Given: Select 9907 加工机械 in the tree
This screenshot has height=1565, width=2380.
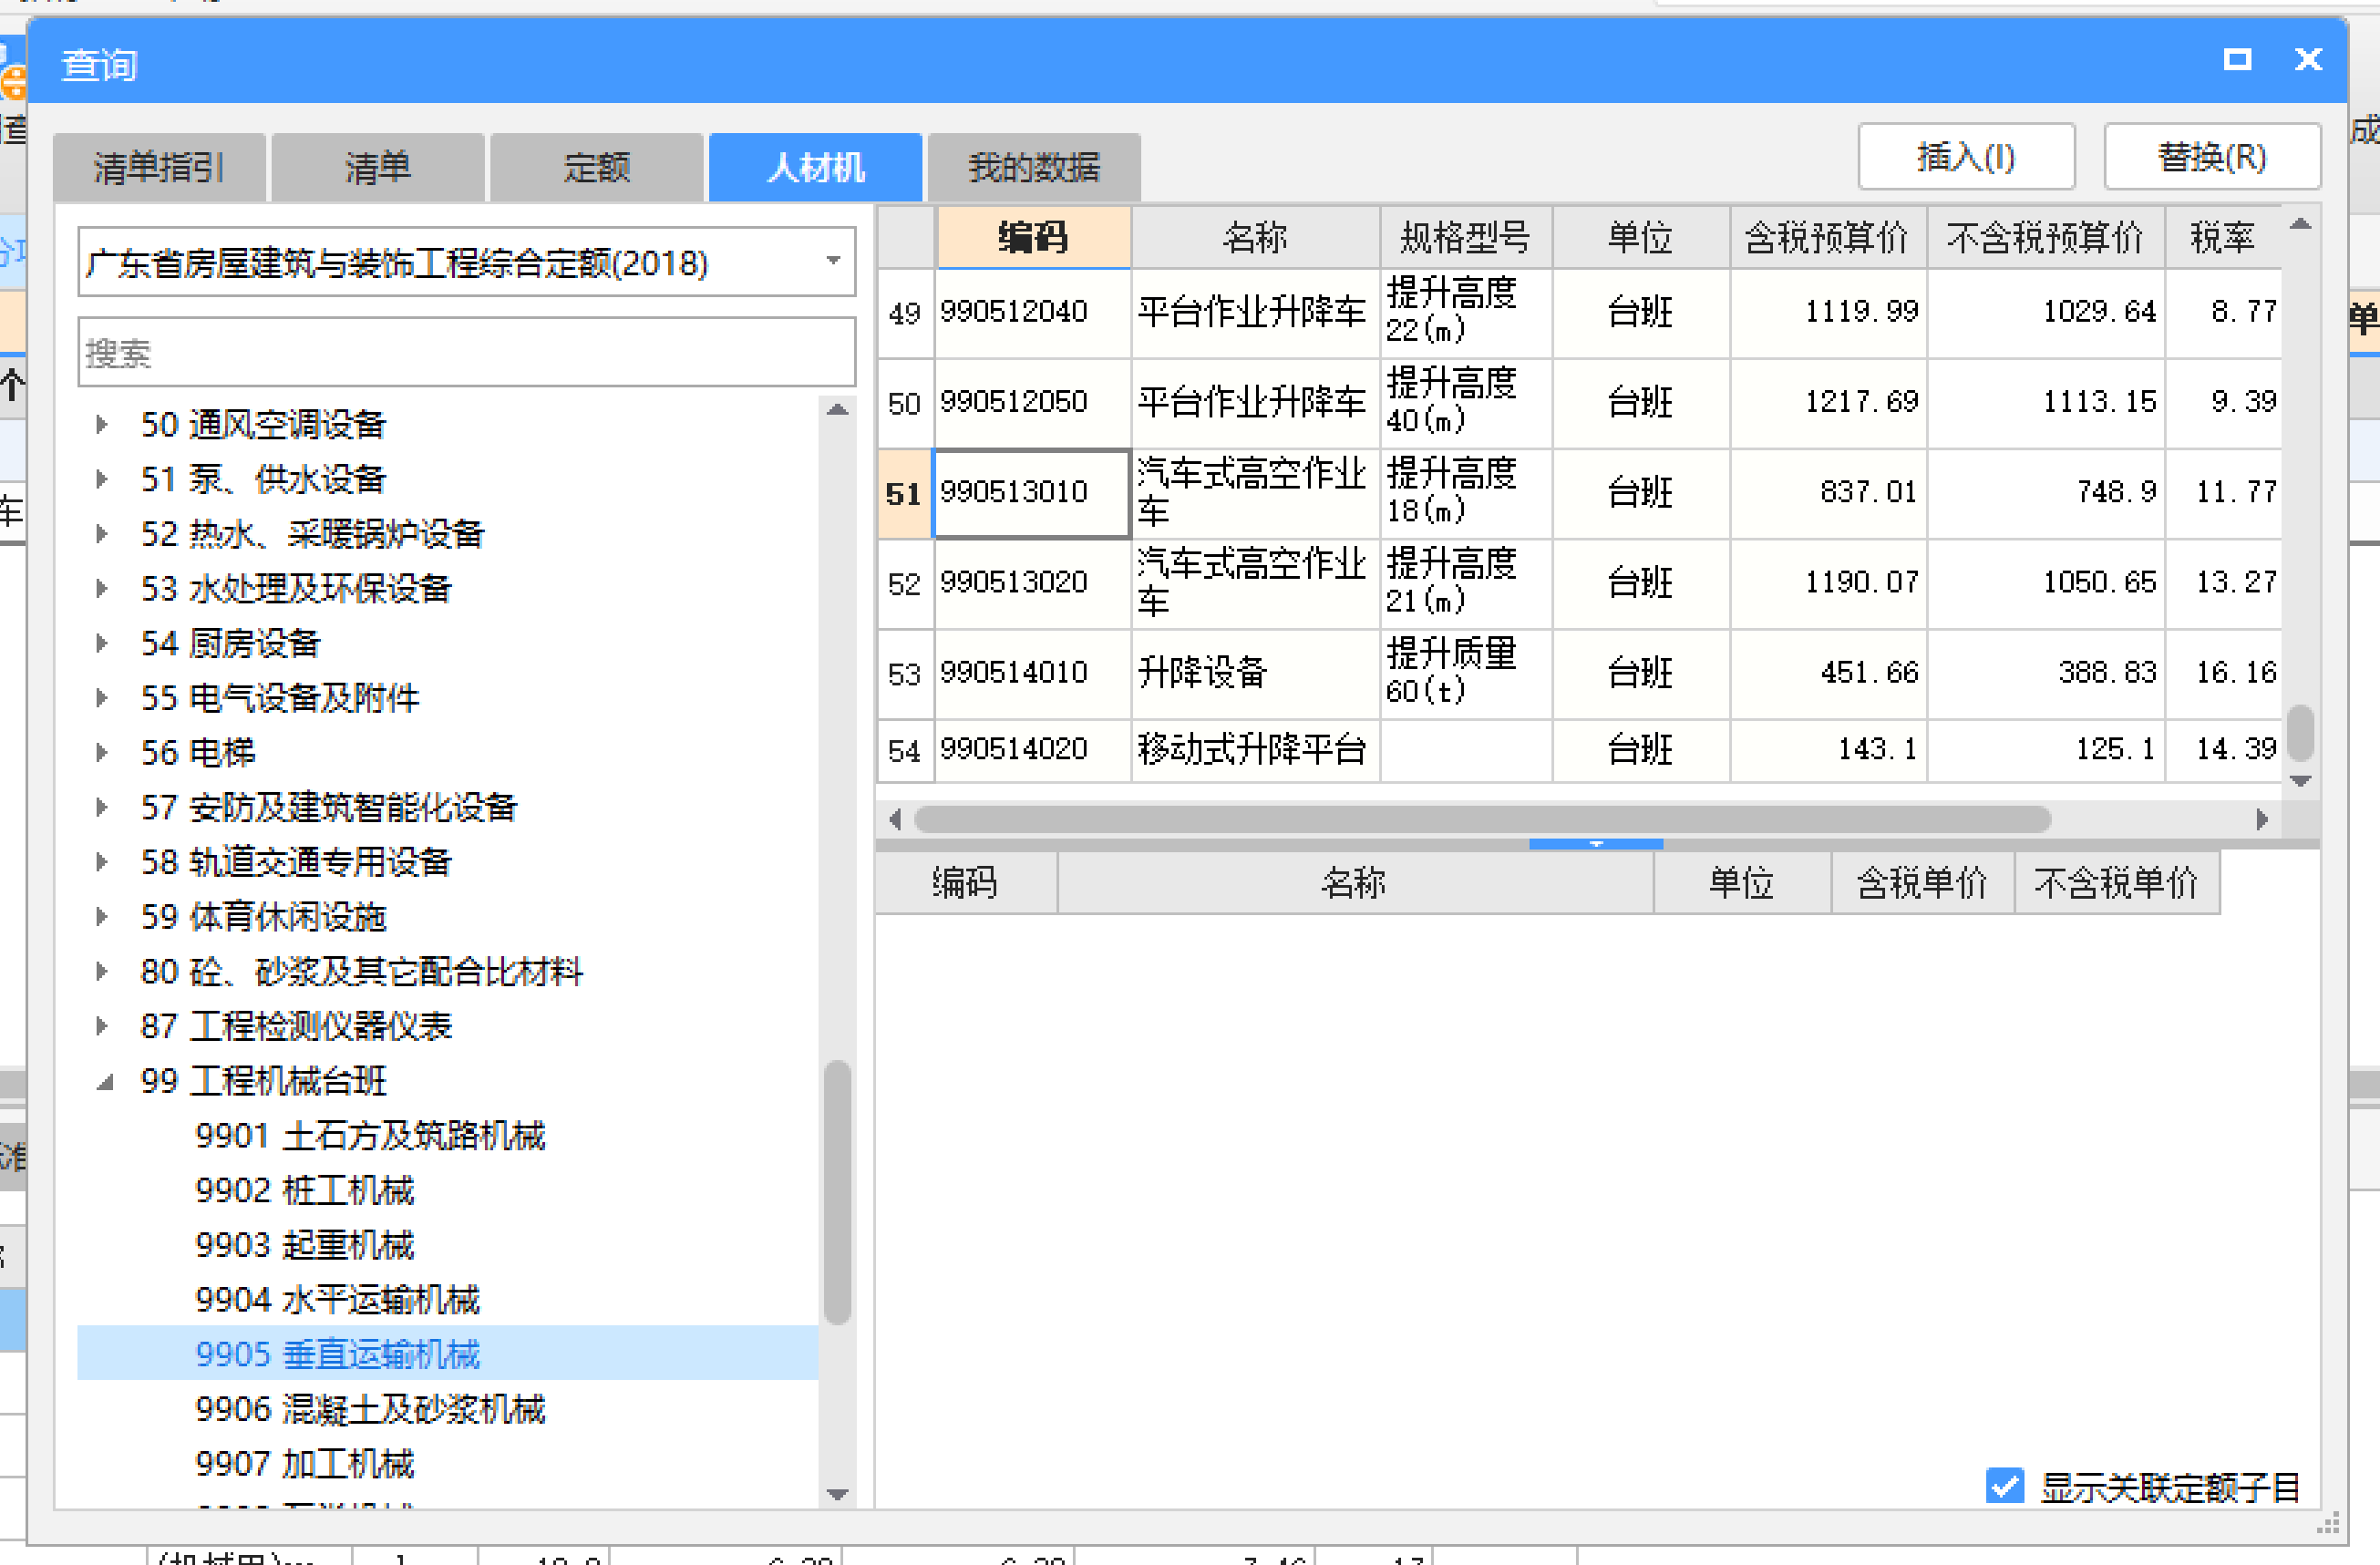Looking at the screenshot, I should 304,1464.
